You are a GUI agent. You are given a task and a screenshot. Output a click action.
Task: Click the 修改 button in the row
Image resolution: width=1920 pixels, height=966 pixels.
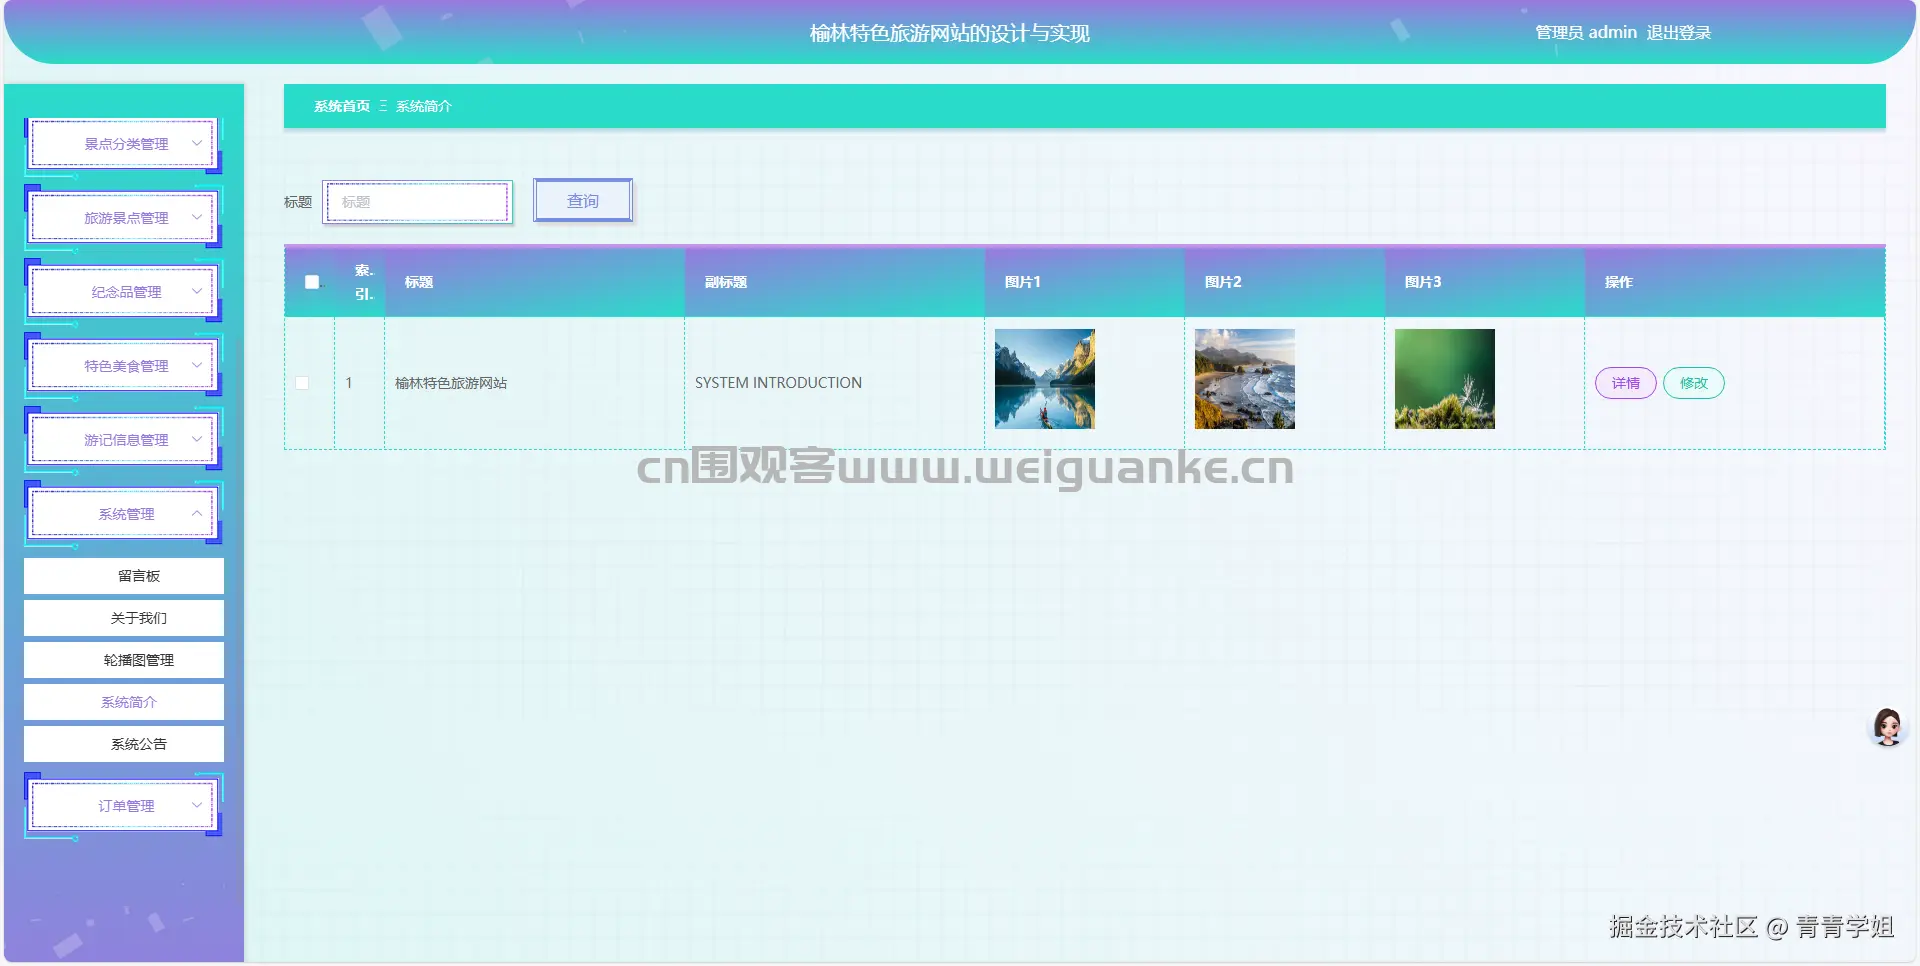1694,383
